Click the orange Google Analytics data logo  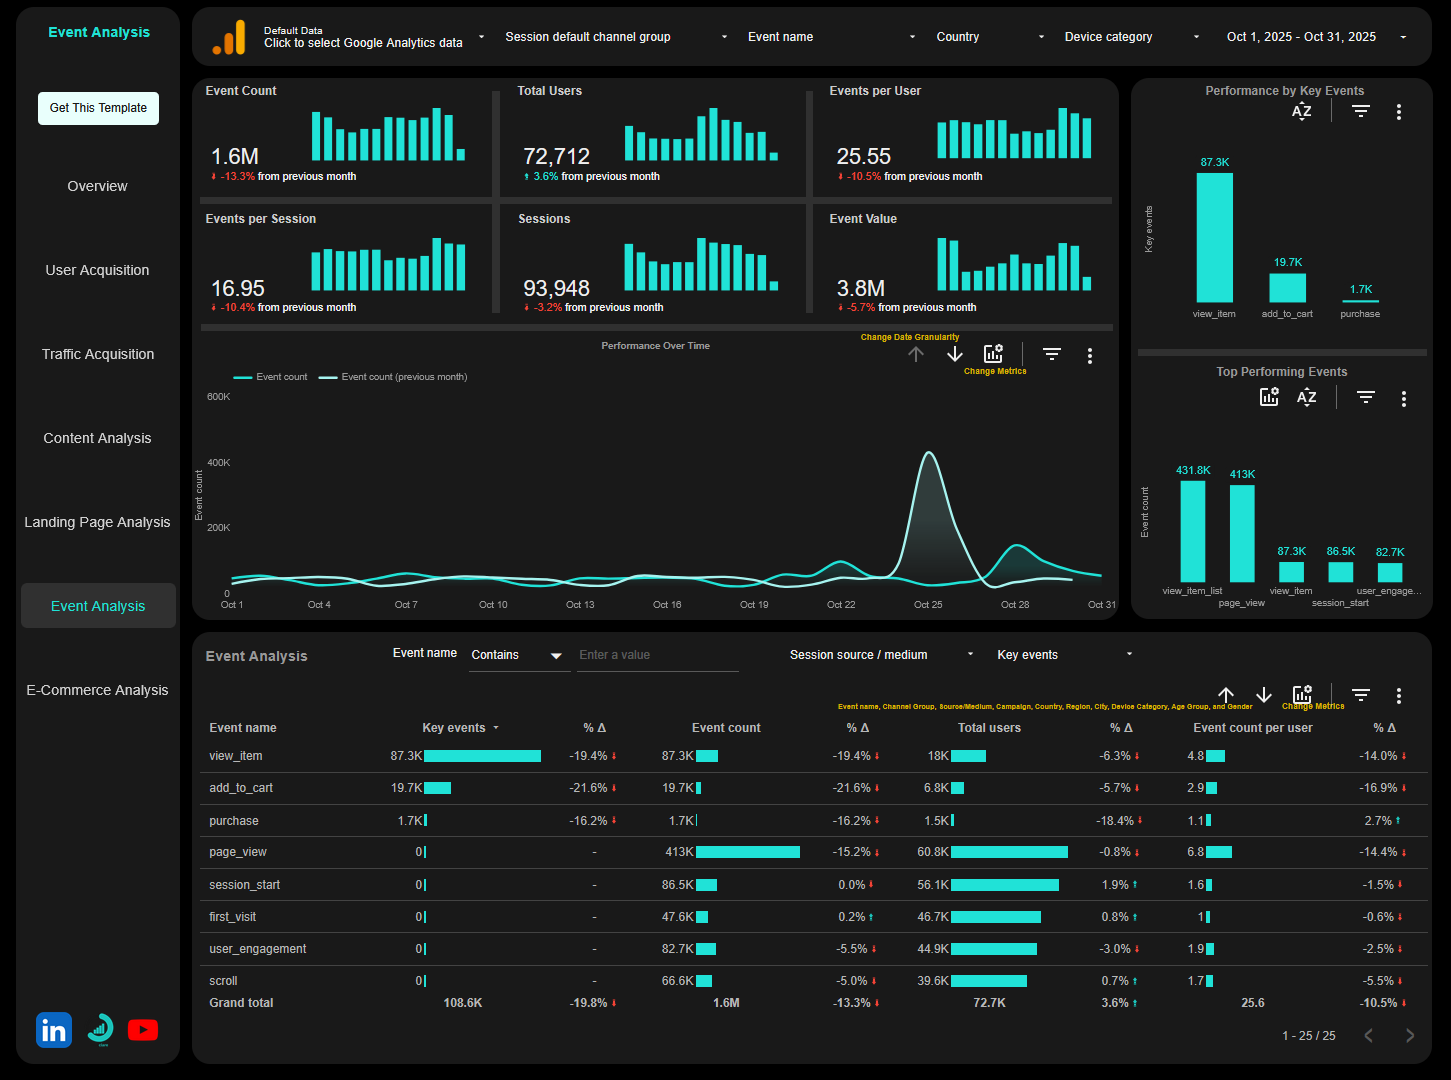229,37
